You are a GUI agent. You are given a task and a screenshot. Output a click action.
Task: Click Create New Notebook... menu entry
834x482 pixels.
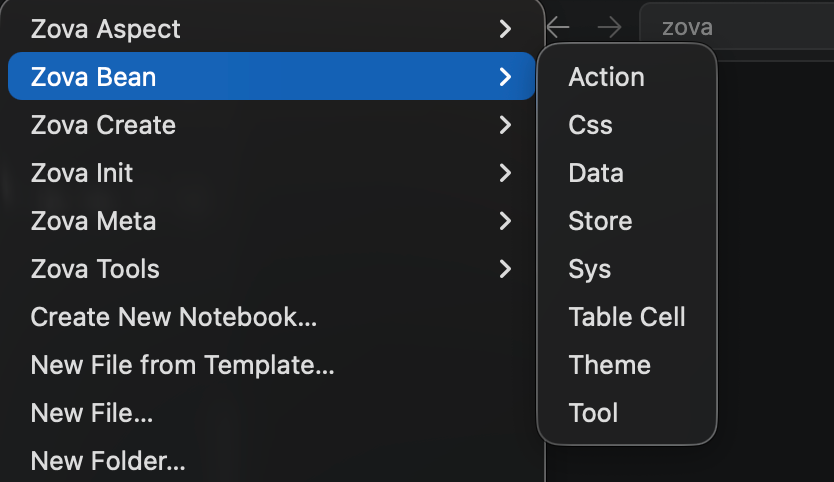point(174,317)
